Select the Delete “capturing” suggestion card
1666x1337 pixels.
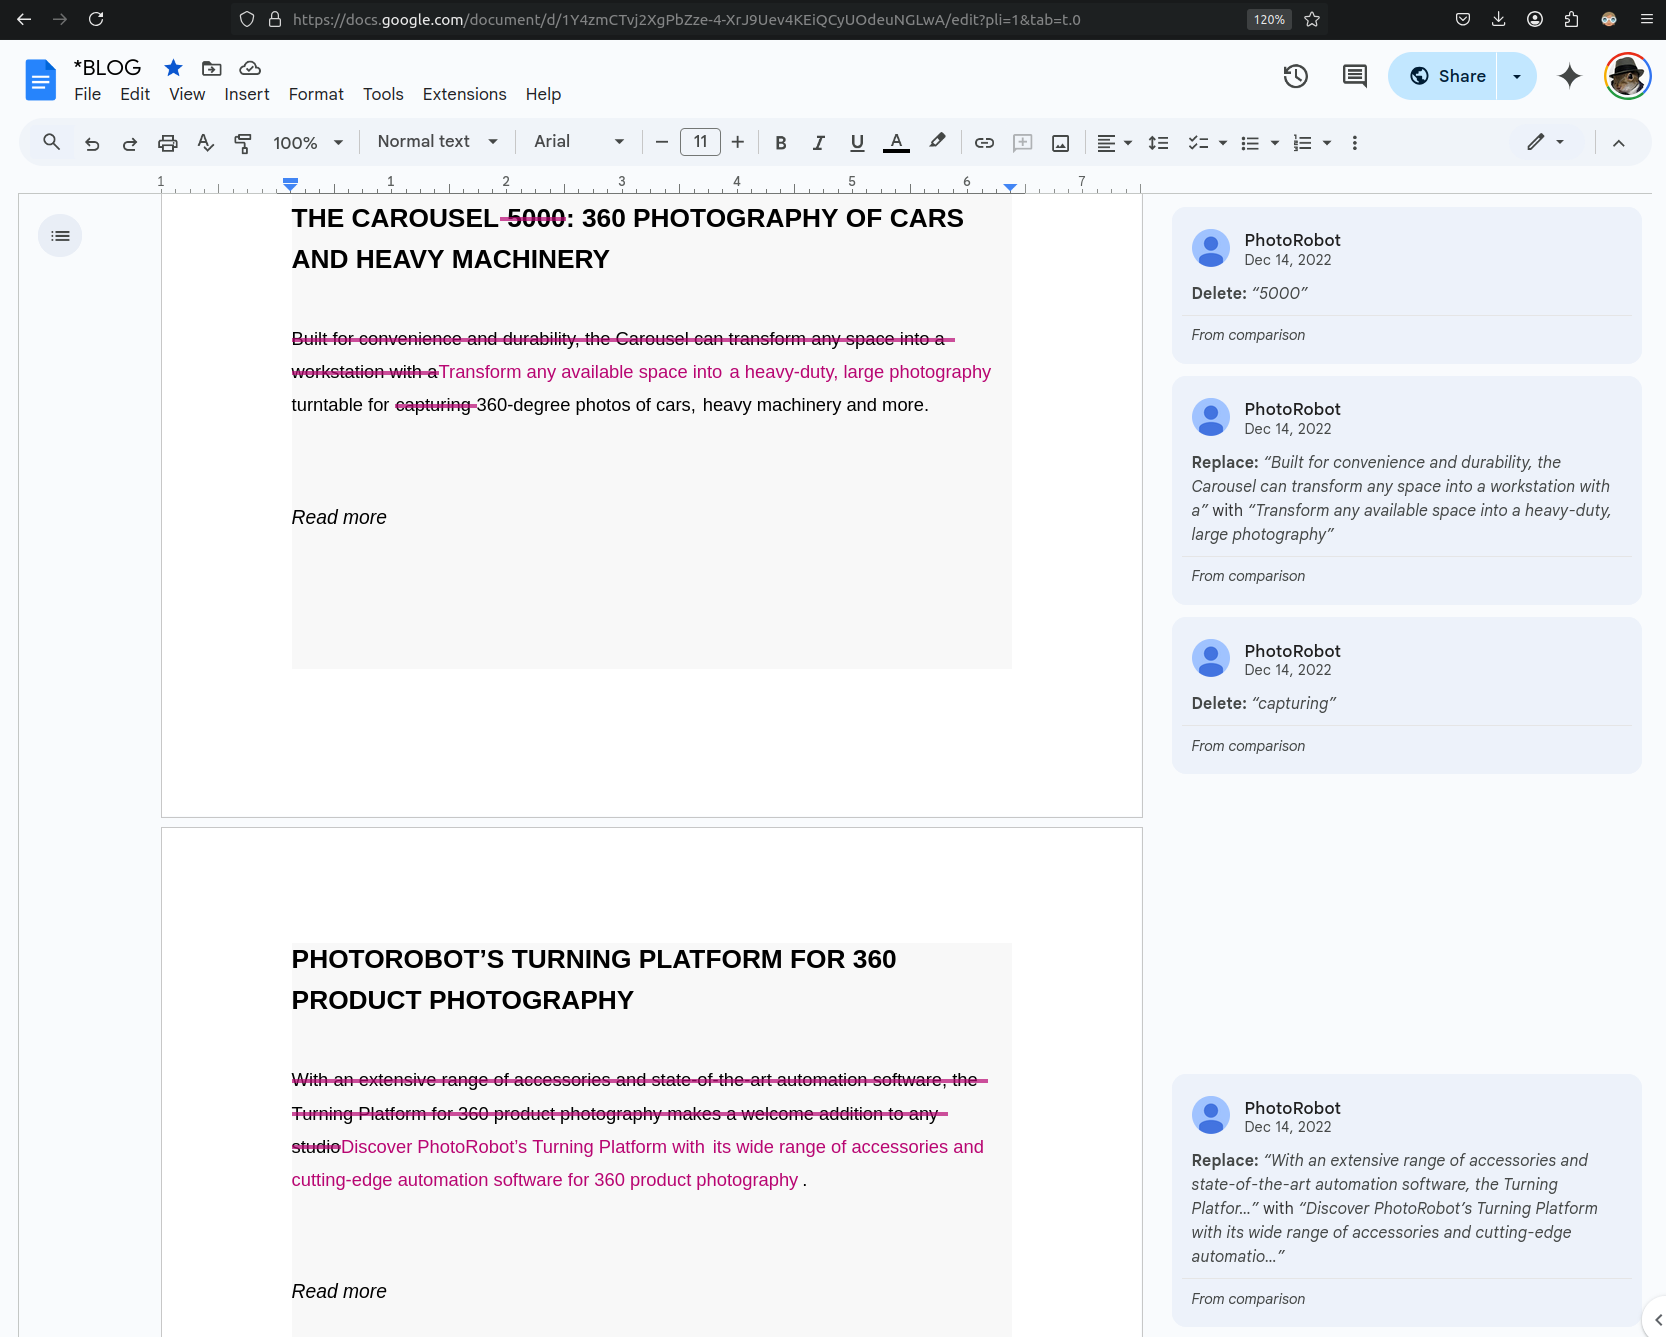(x=1406, y=696)
